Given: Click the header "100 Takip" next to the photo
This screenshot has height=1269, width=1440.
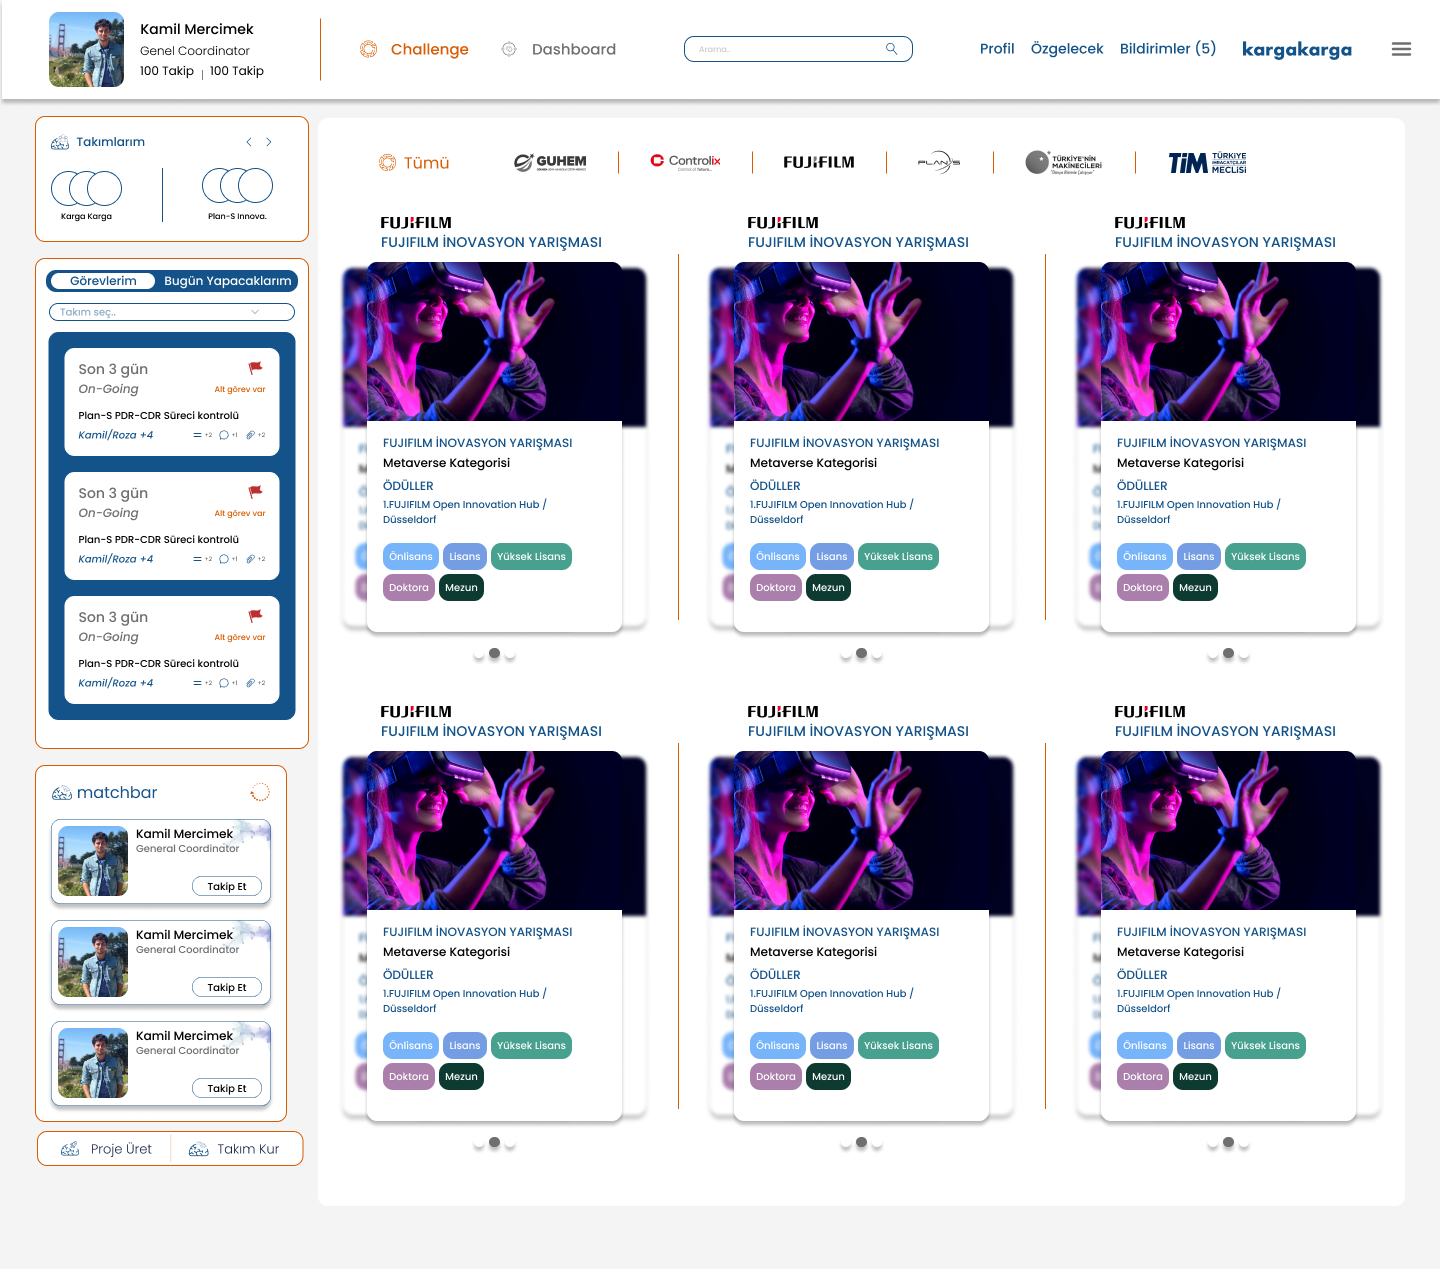Looking at the screenshot, I should (167, 71).
